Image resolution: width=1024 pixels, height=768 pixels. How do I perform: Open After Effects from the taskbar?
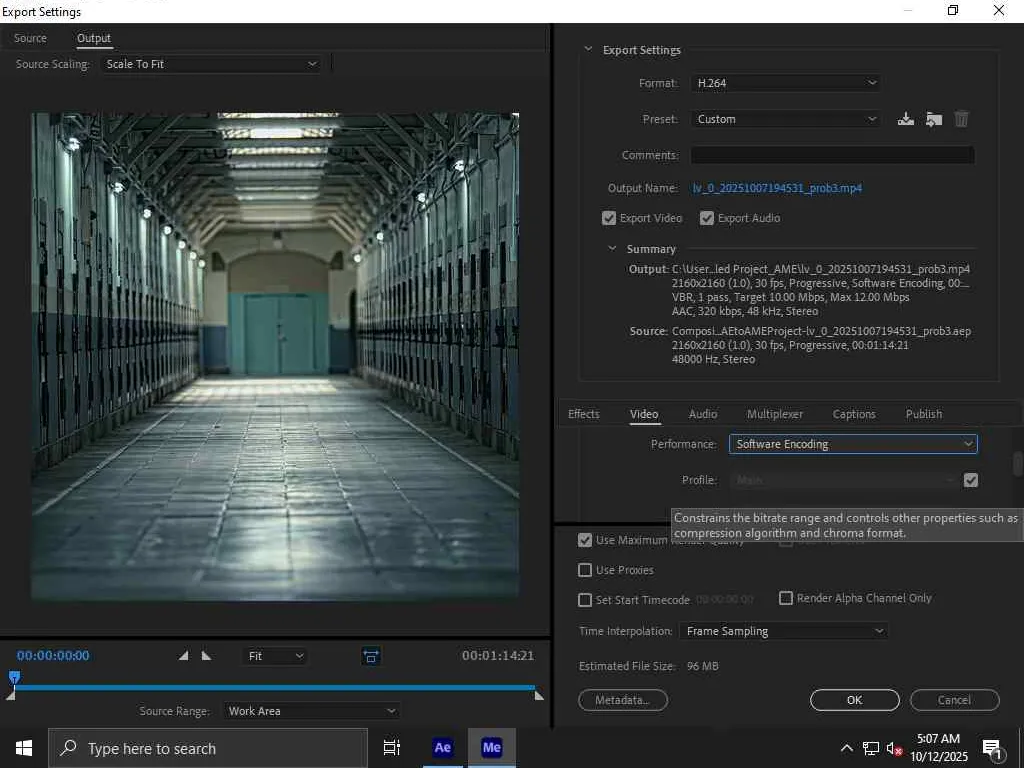click(442, 747)
